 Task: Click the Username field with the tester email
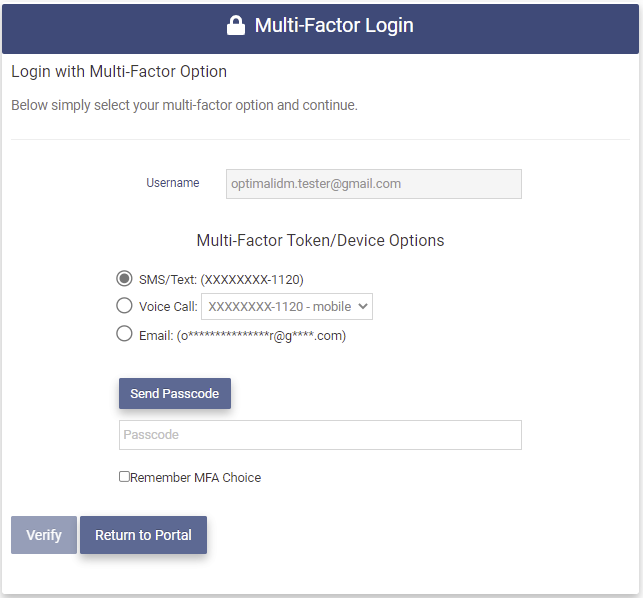click(x=373, y=184)
